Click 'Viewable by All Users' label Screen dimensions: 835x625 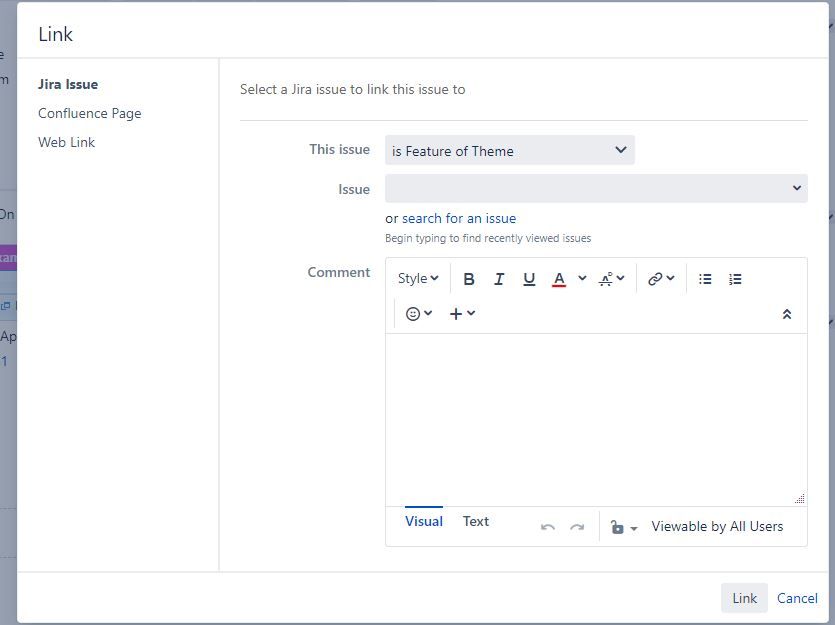[717, 527]
